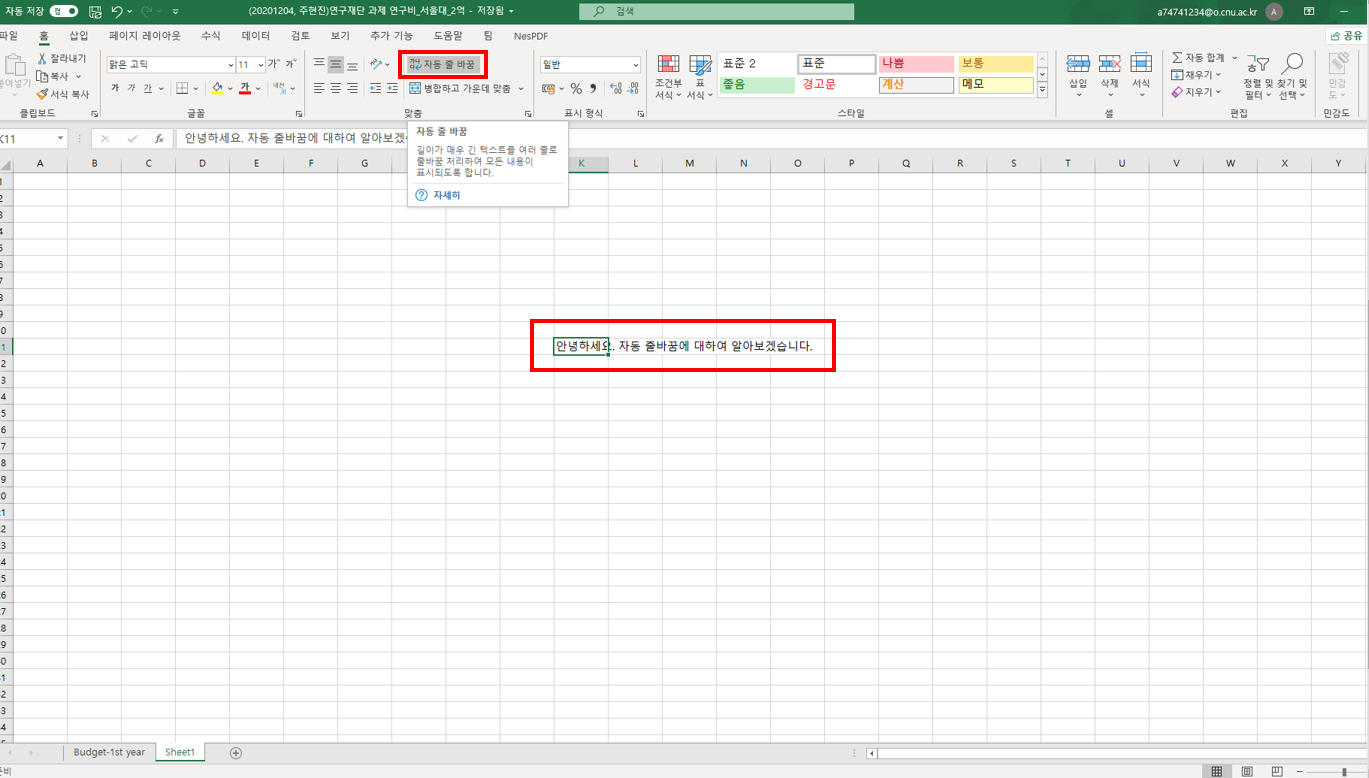Toggle underline 가 formatting
Viewport: 1369px width, 778px height.
click(147, 89)
